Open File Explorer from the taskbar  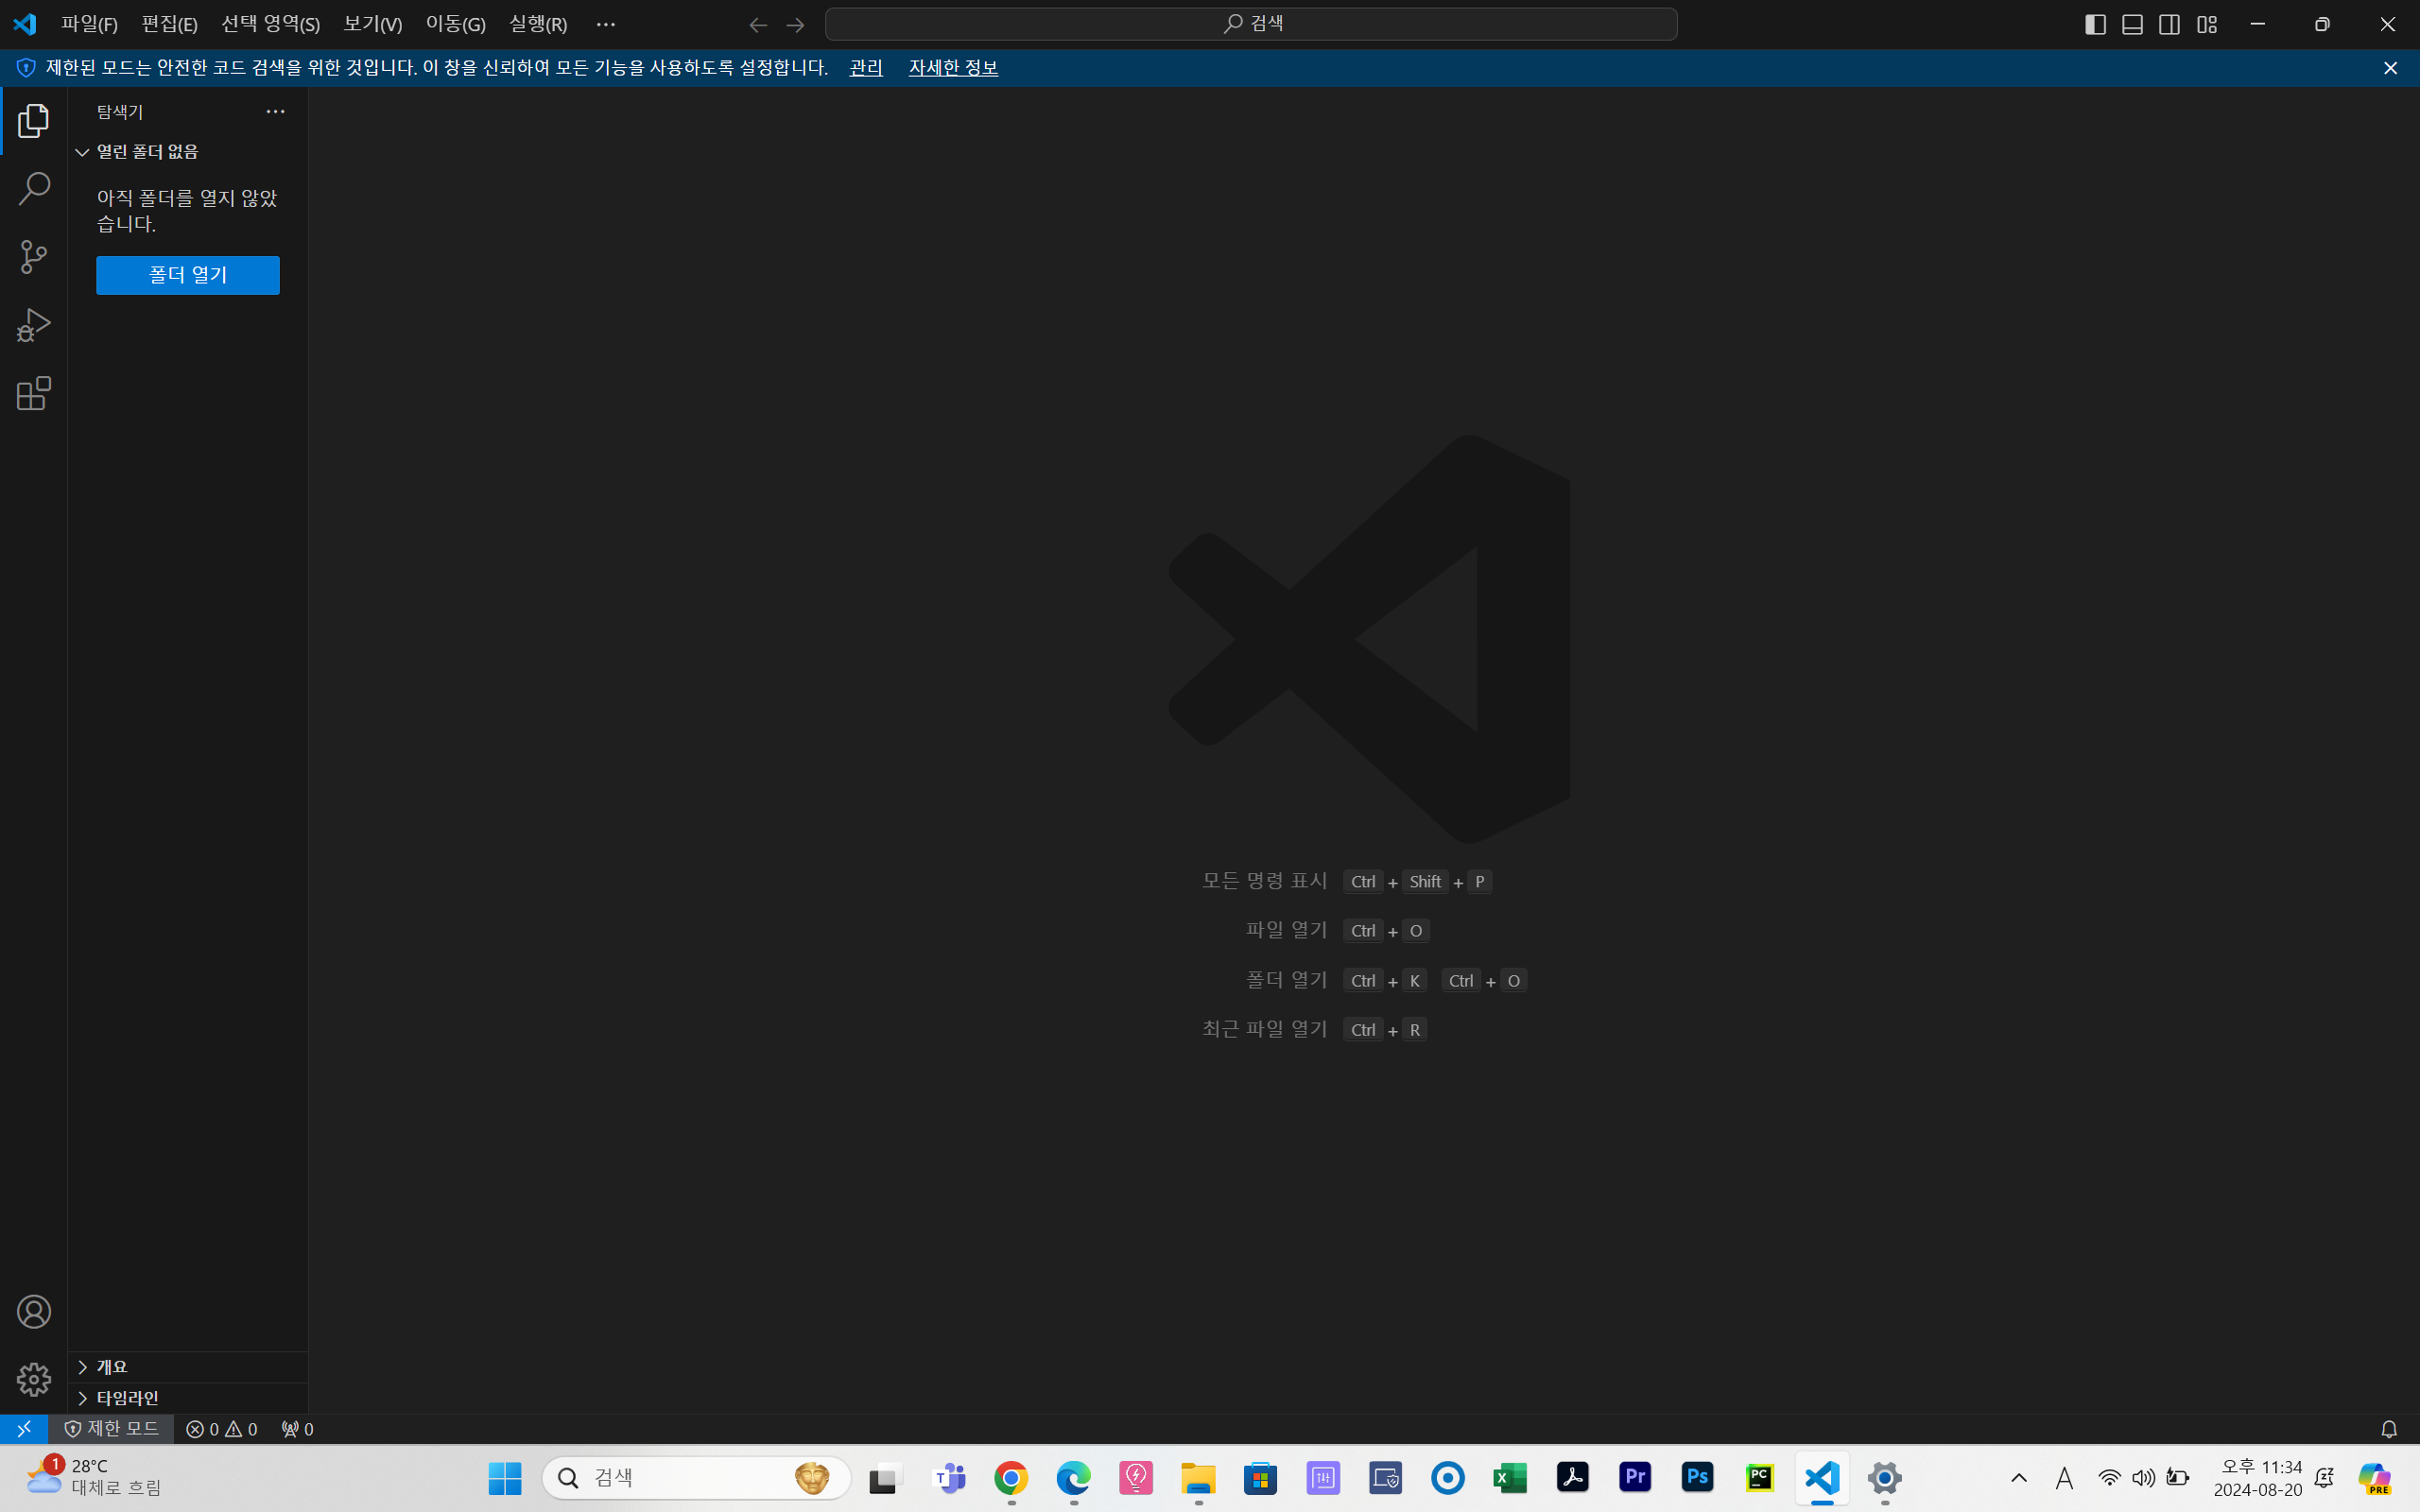tap(1198, 1478)
